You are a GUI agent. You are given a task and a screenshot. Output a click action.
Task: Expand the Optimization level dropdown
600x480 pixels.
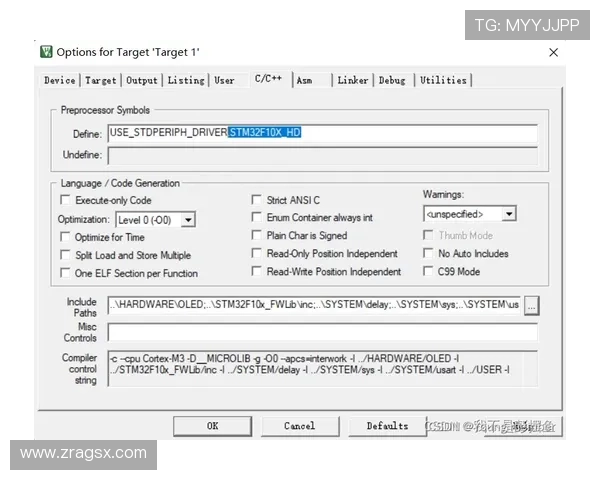[x=188, y=219]
